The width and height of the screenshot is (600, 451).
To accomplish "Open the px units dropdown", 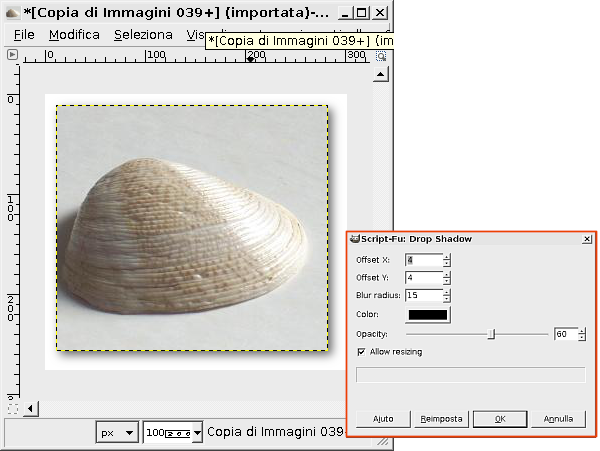I will (x=118, y=432).
